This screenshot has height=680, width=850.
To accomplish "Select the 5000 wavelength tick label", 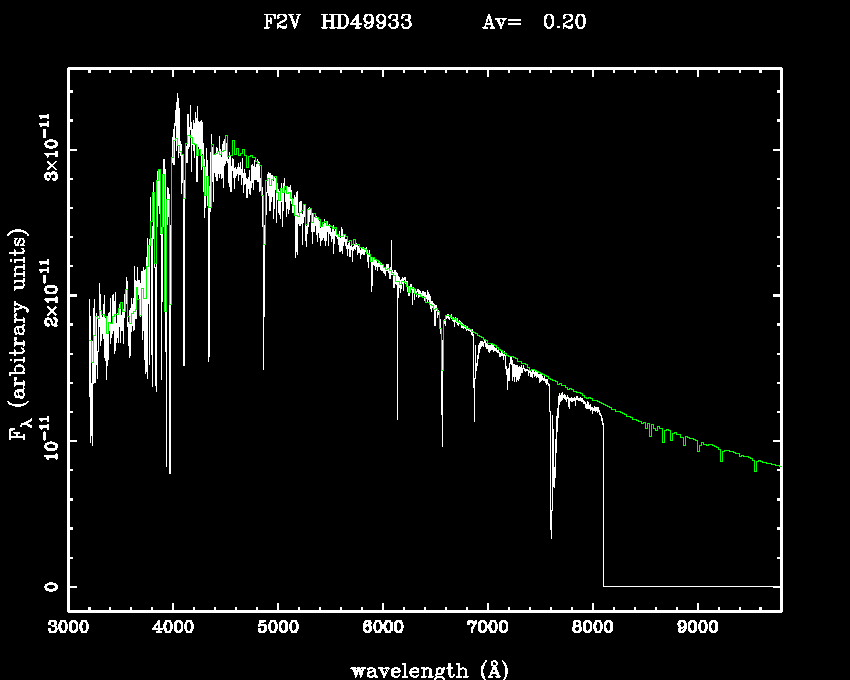I will click(278, 627).
